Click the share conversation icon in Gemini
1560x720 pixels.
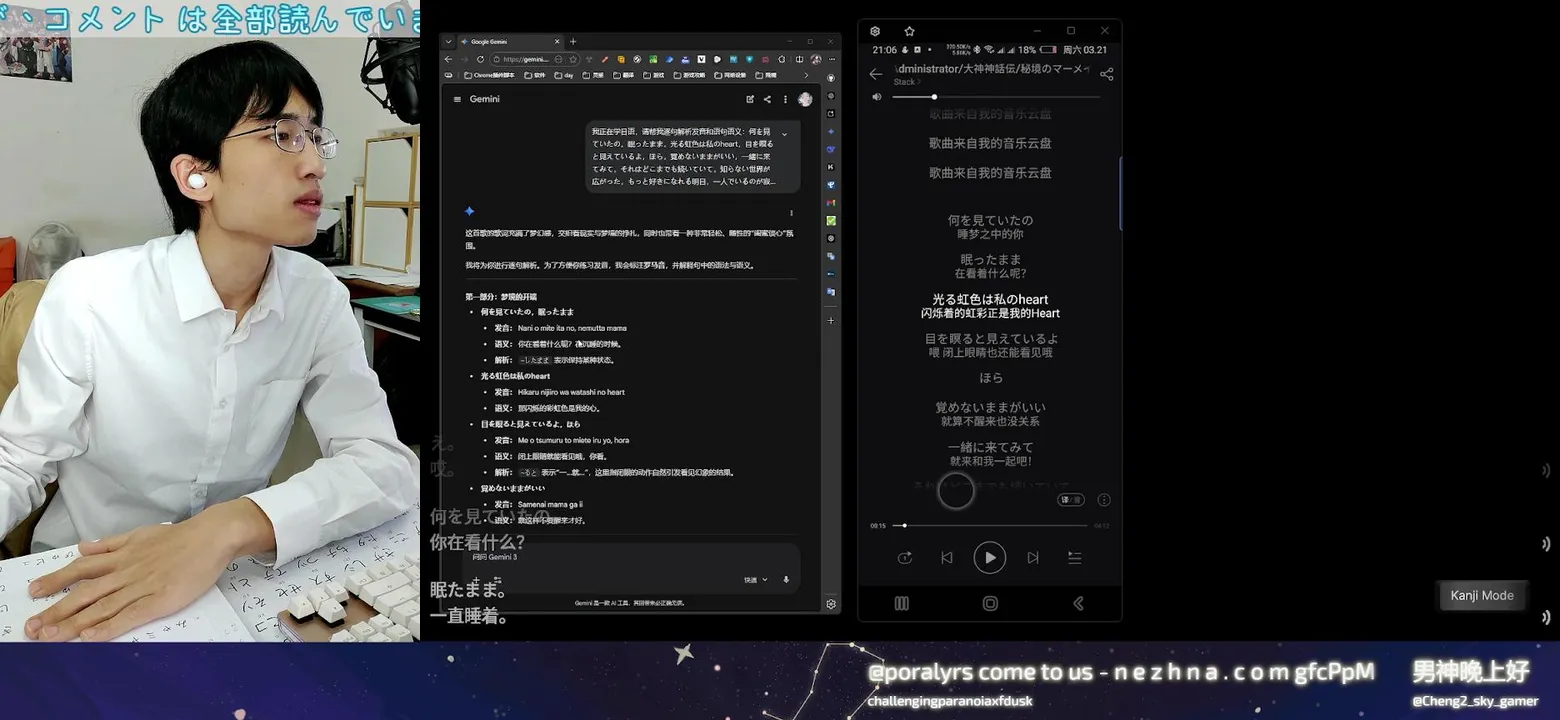coord(767,99)
